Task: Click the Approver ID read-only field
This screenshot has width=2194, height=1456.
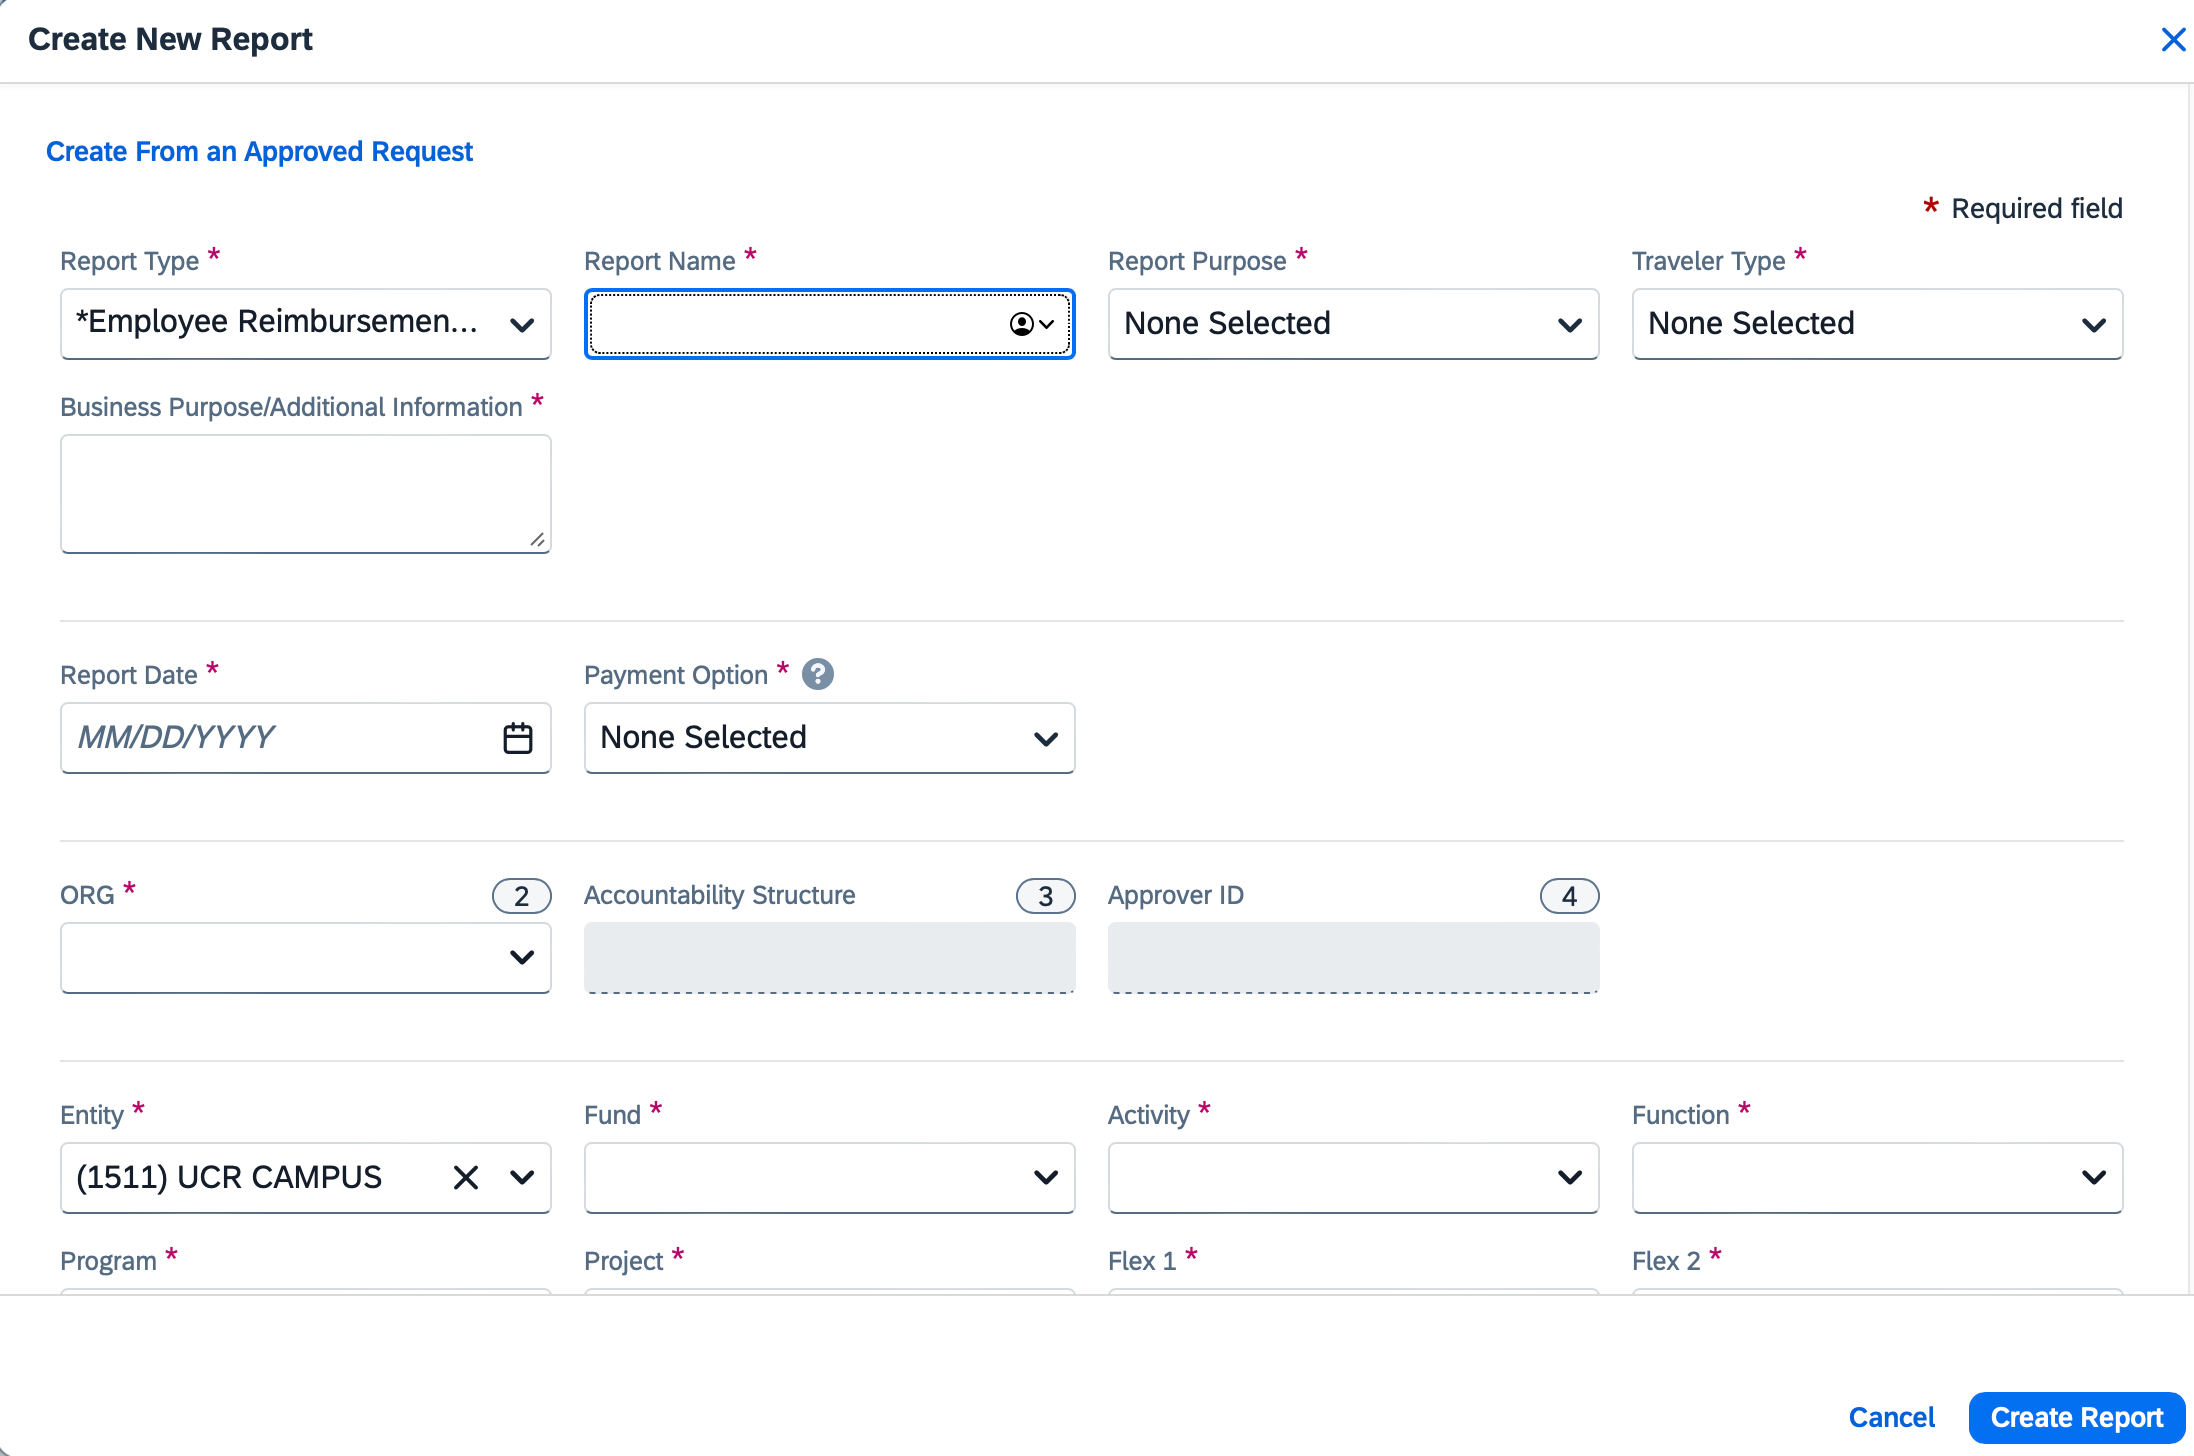Action: click(1353, 958)
